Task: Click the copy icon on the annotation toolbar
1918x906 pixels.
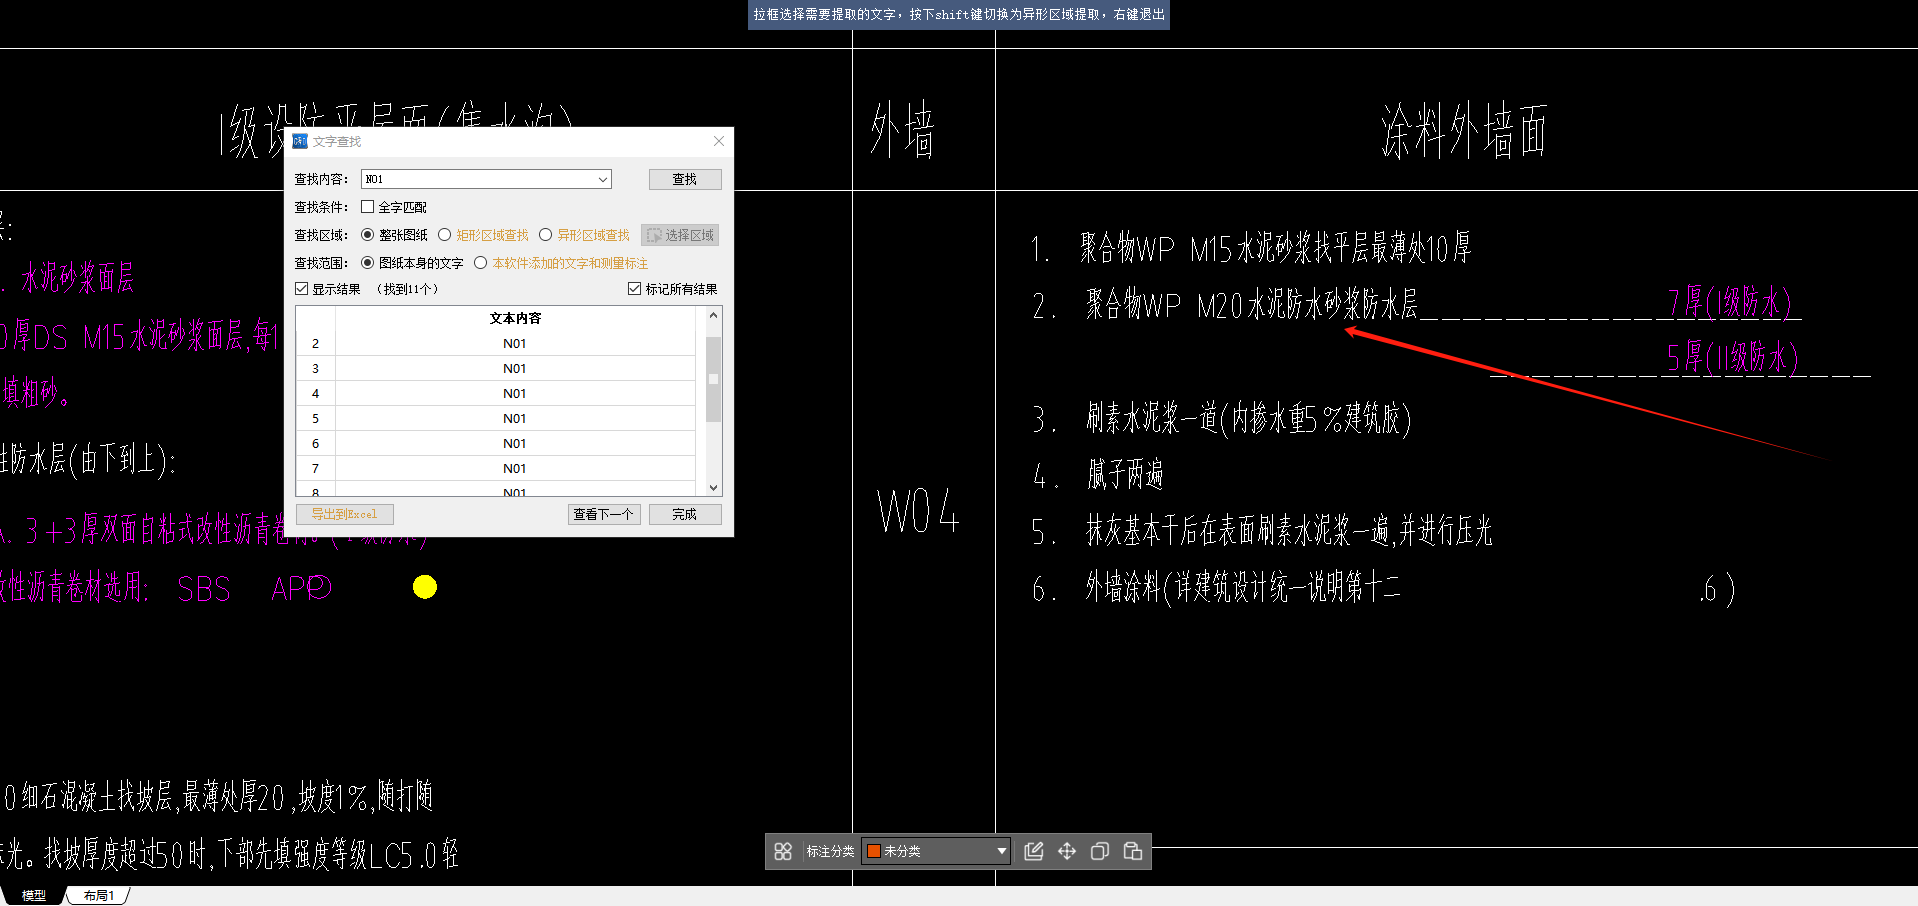Action: (1099, 851)
